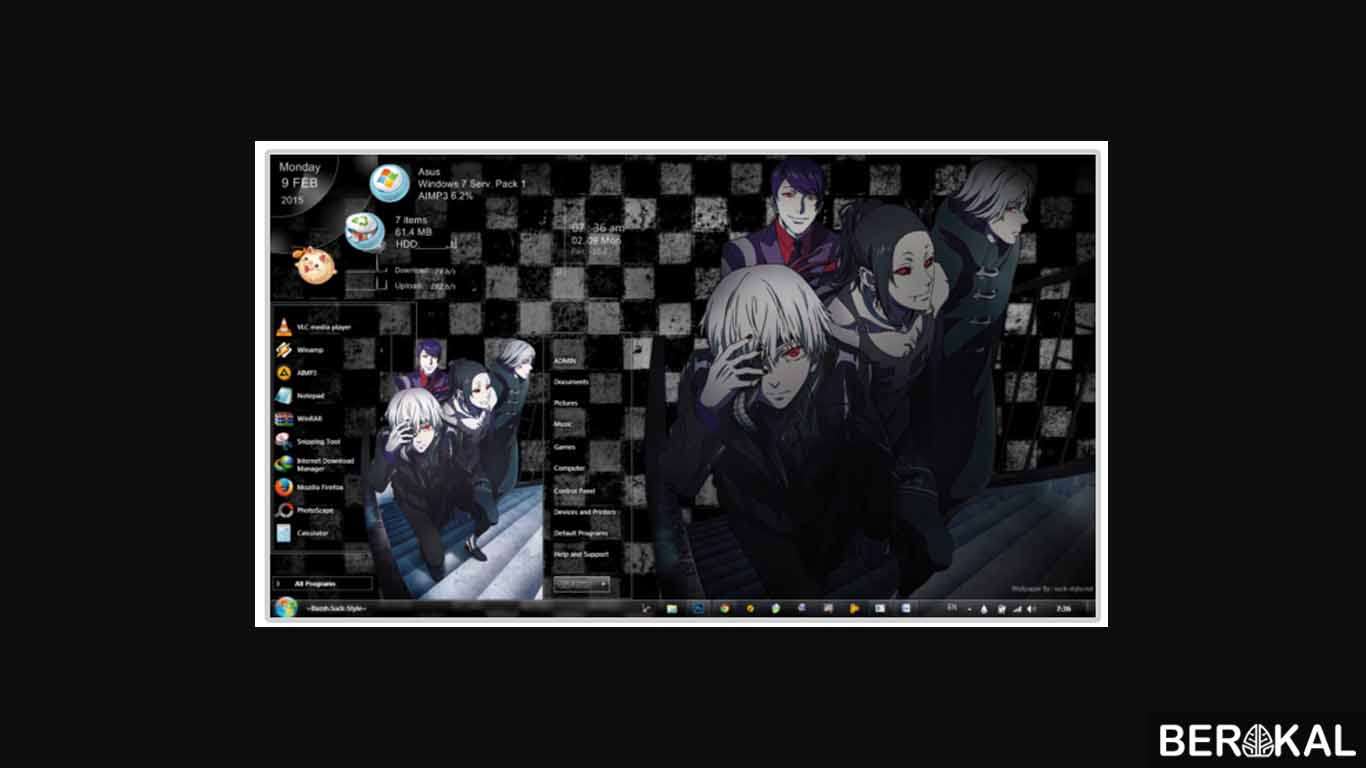The width and height of the screenshot is (1366, 768).
Task: Click the Start orb on the taskbar
Action: pos(286,608)
